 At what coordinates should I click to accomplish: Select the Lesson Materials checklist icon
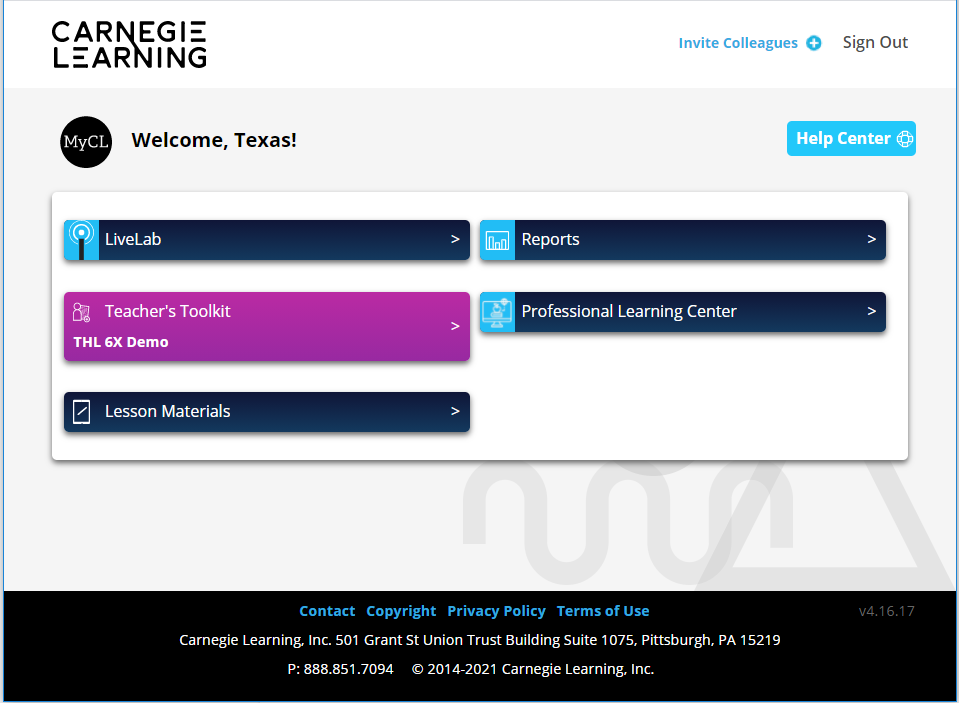(81, 411)
